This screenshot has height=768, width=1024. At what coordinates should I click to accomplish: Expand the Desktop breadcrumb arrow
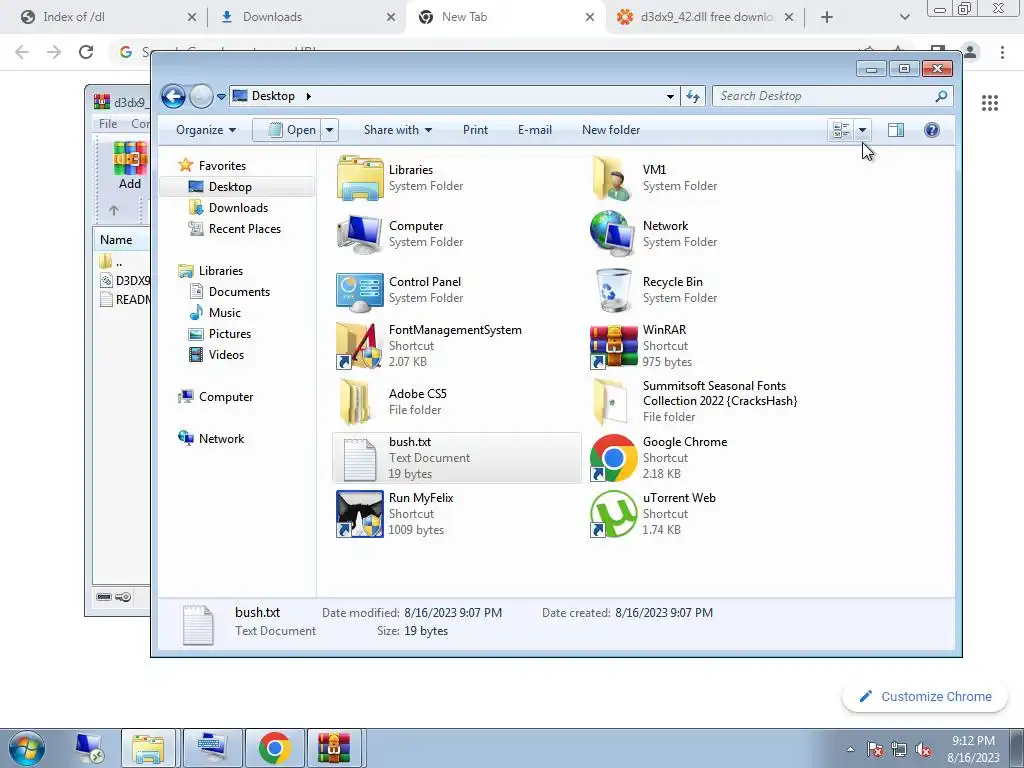[x=308, y=96]
